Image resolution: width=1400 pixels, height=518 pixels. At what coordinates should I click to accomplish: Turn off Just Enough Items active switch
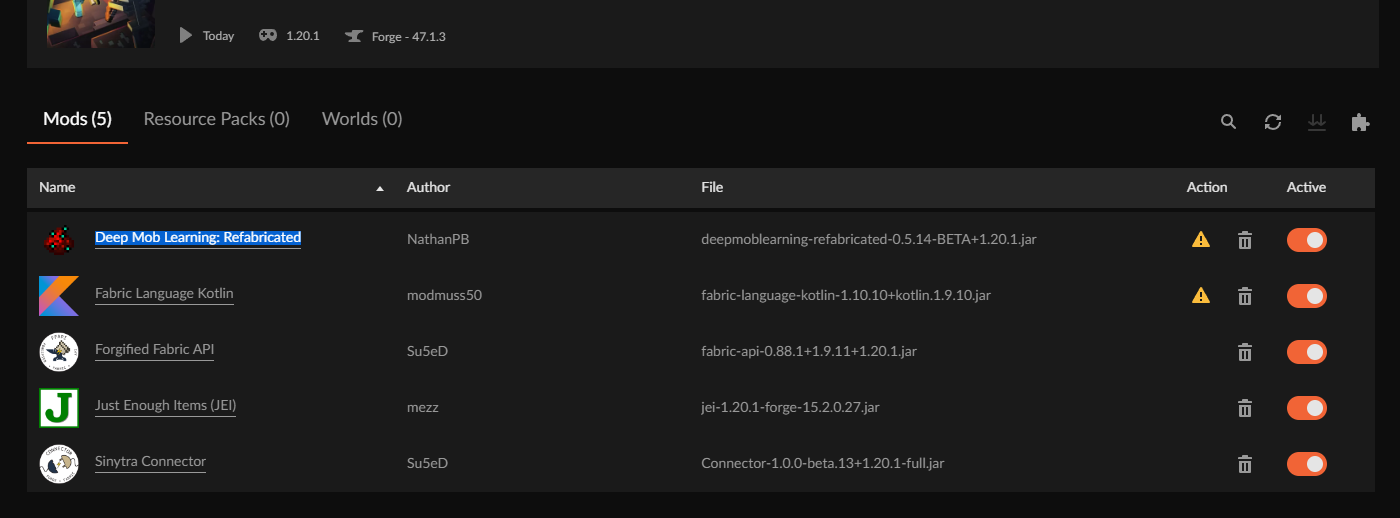coord(1307,408)
